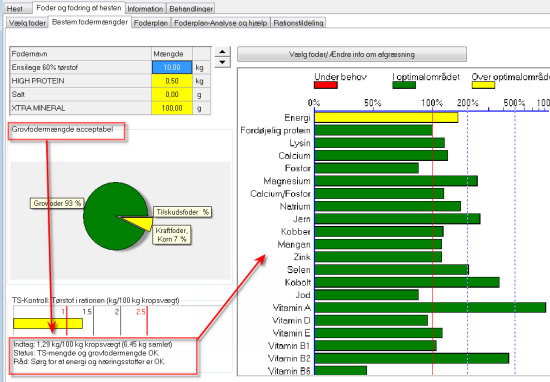
Task: Click the yellow Over optimalområdet legend swatch
Action: (483, 85)
